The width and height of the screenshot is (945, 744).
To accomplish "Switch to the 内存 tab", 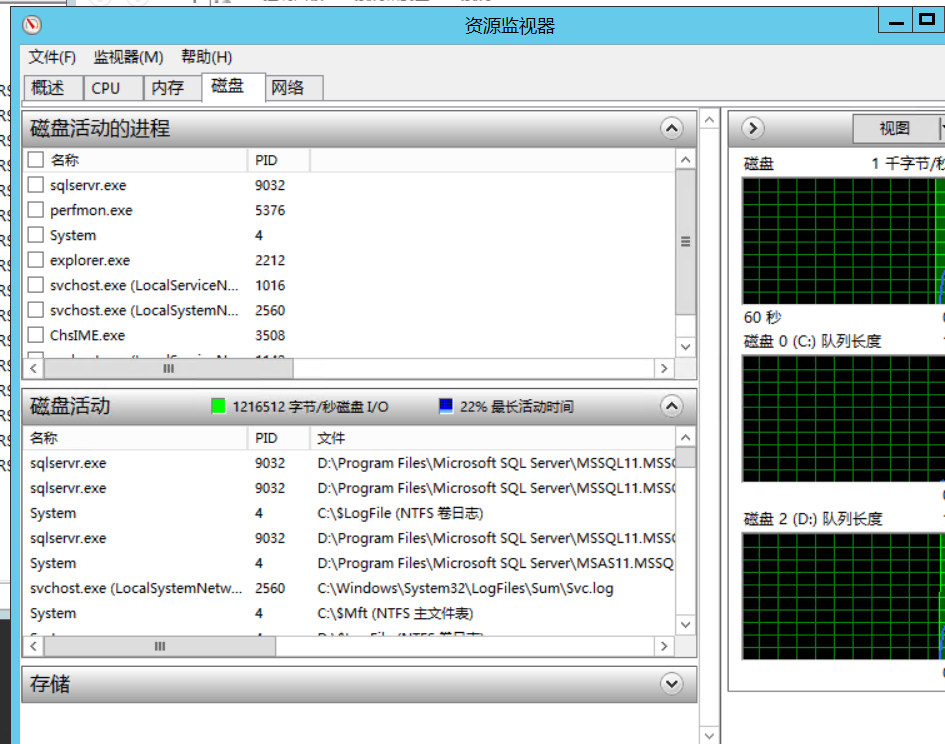I will click(x=172, y=88).
